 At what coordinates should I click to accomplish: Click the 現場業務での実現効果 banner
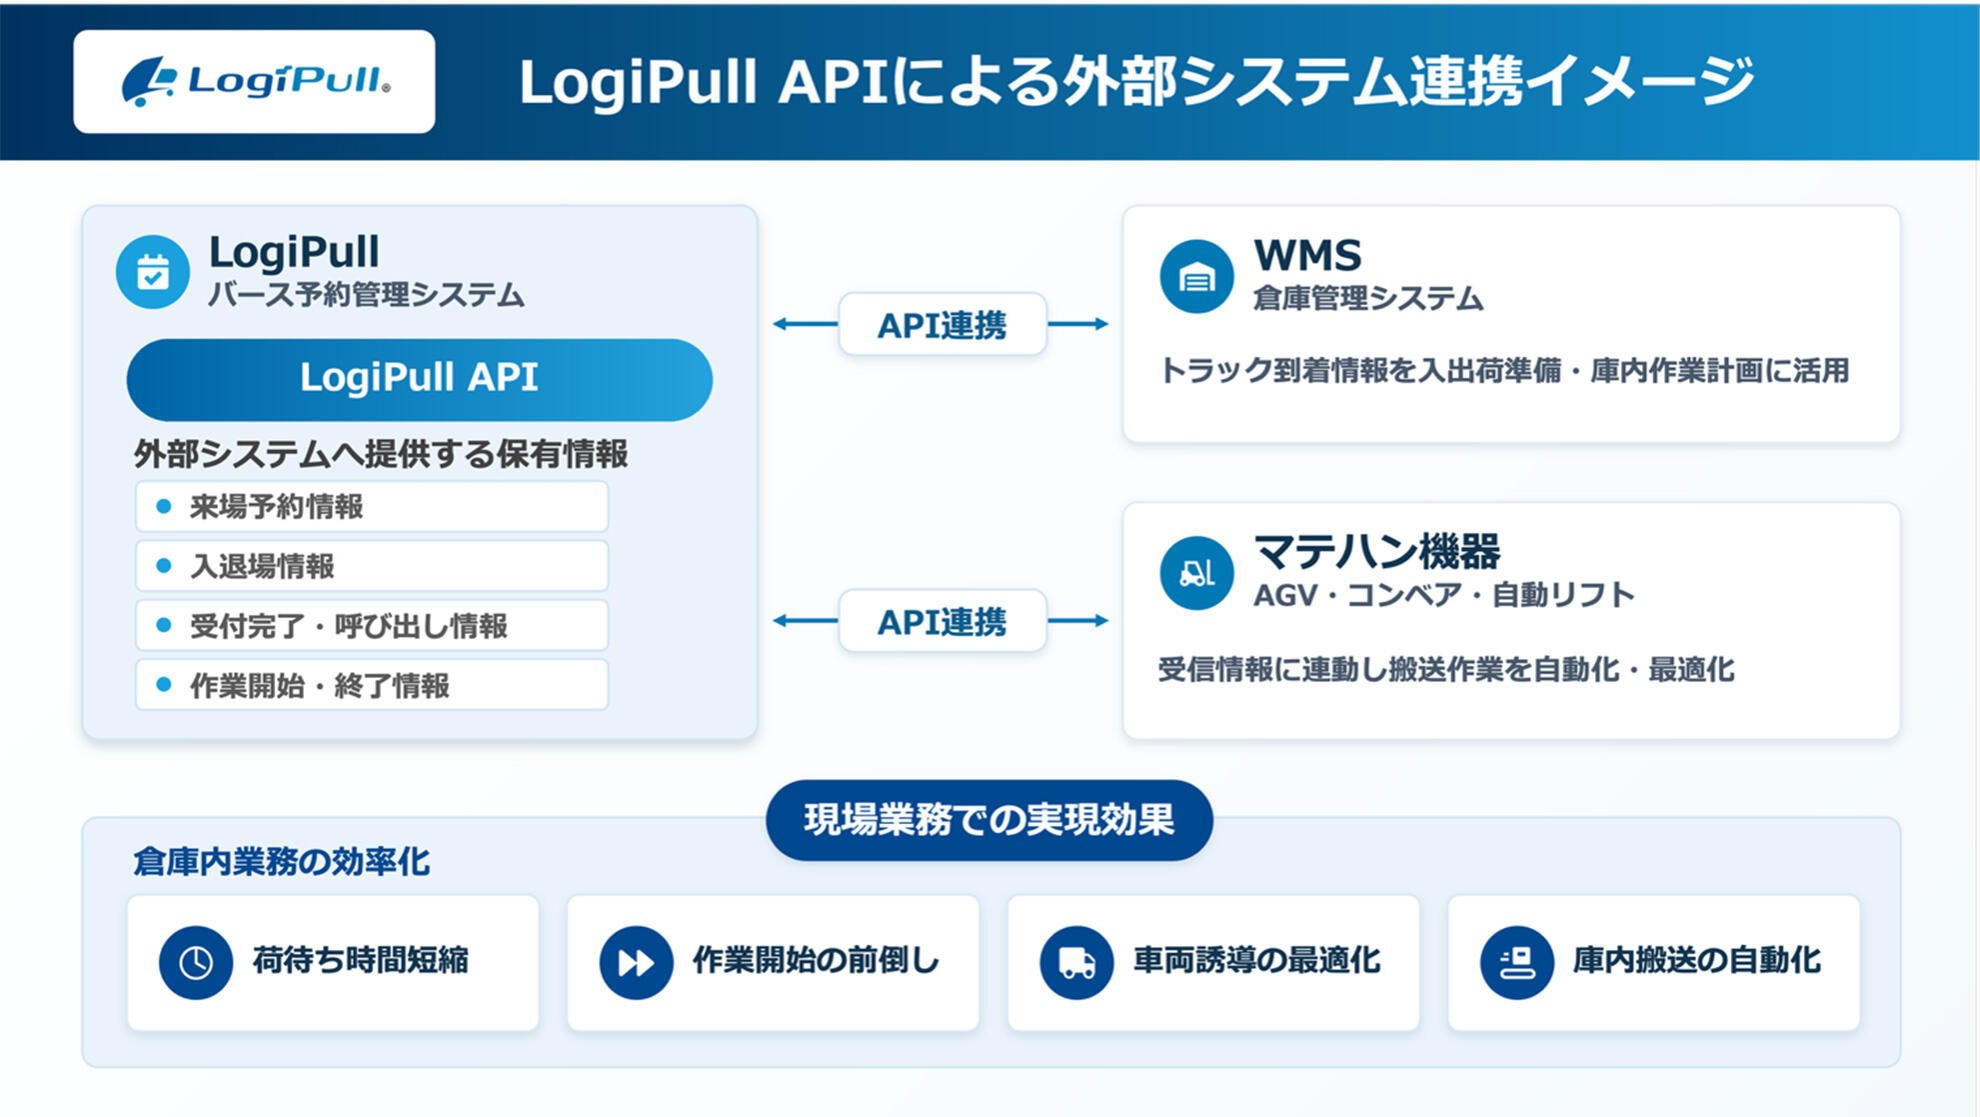click(989, 820)
